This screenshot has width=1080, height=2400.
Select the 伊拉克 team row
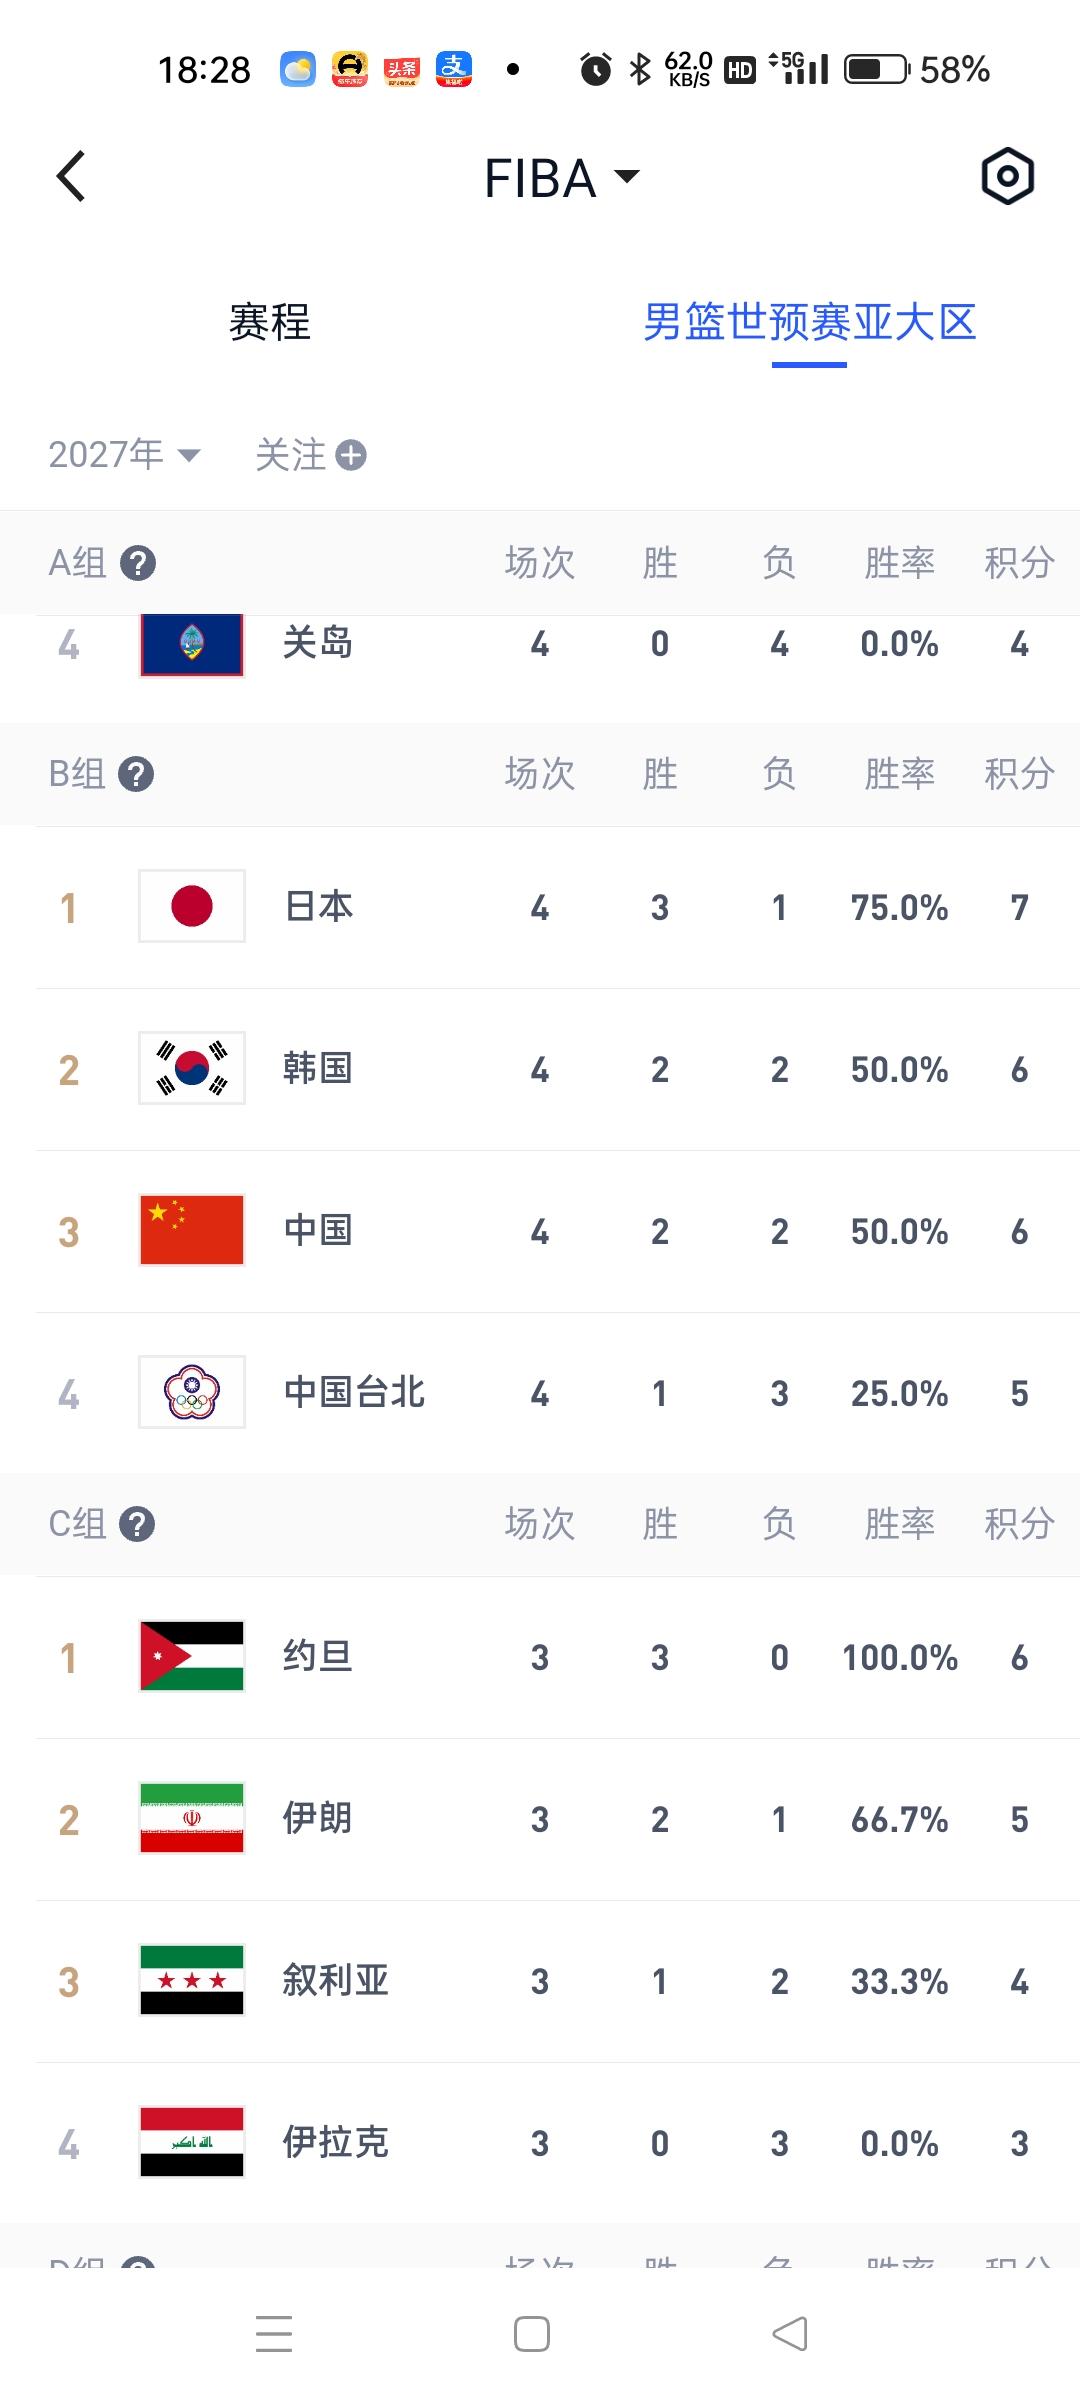540,2143
